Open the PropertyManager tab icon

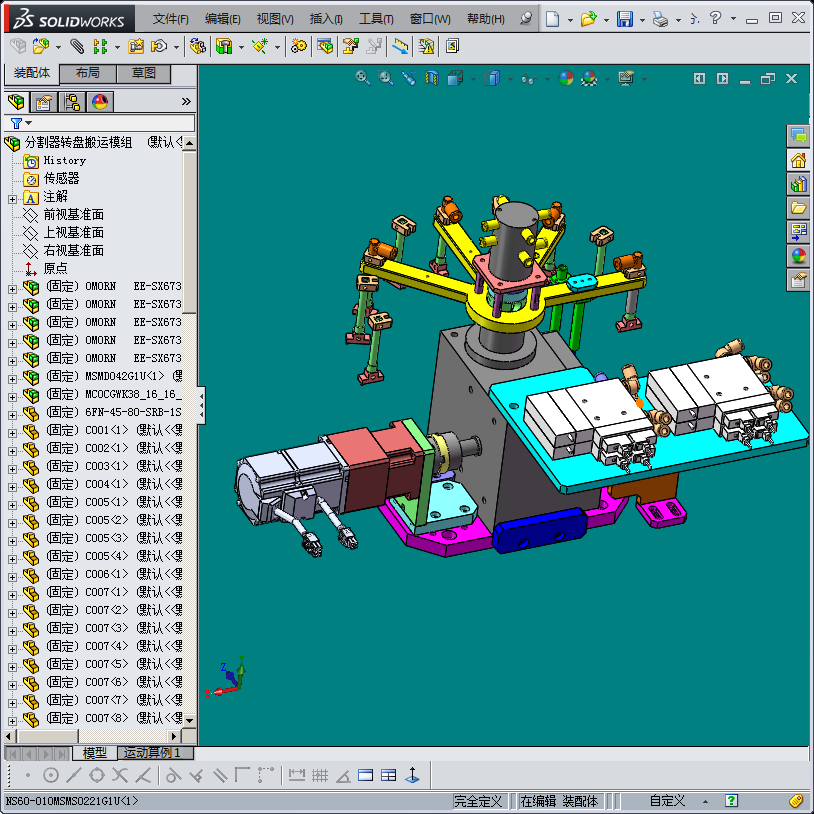tap(44, 102)
